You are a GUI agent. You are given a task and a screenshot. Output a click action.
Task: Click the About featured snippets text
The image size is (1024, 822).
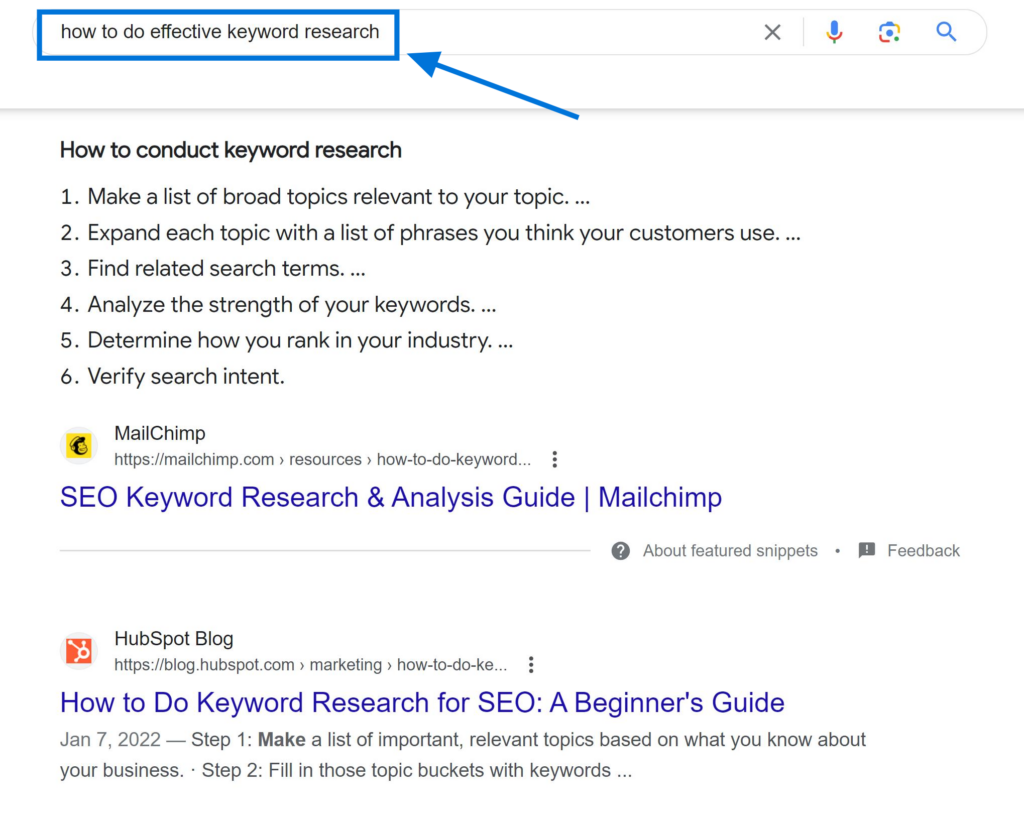tap(729, 550)
